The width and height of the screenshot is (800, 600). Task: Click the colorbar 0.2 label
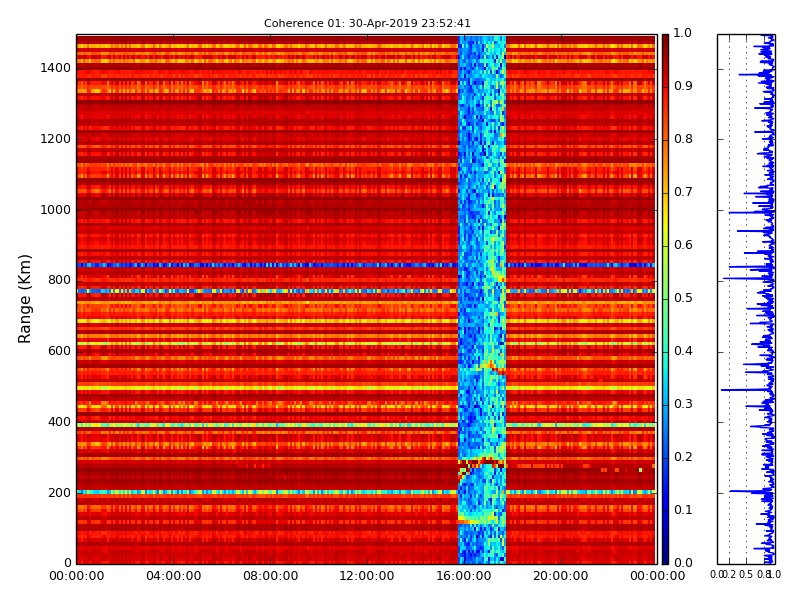tap(683, 457)
